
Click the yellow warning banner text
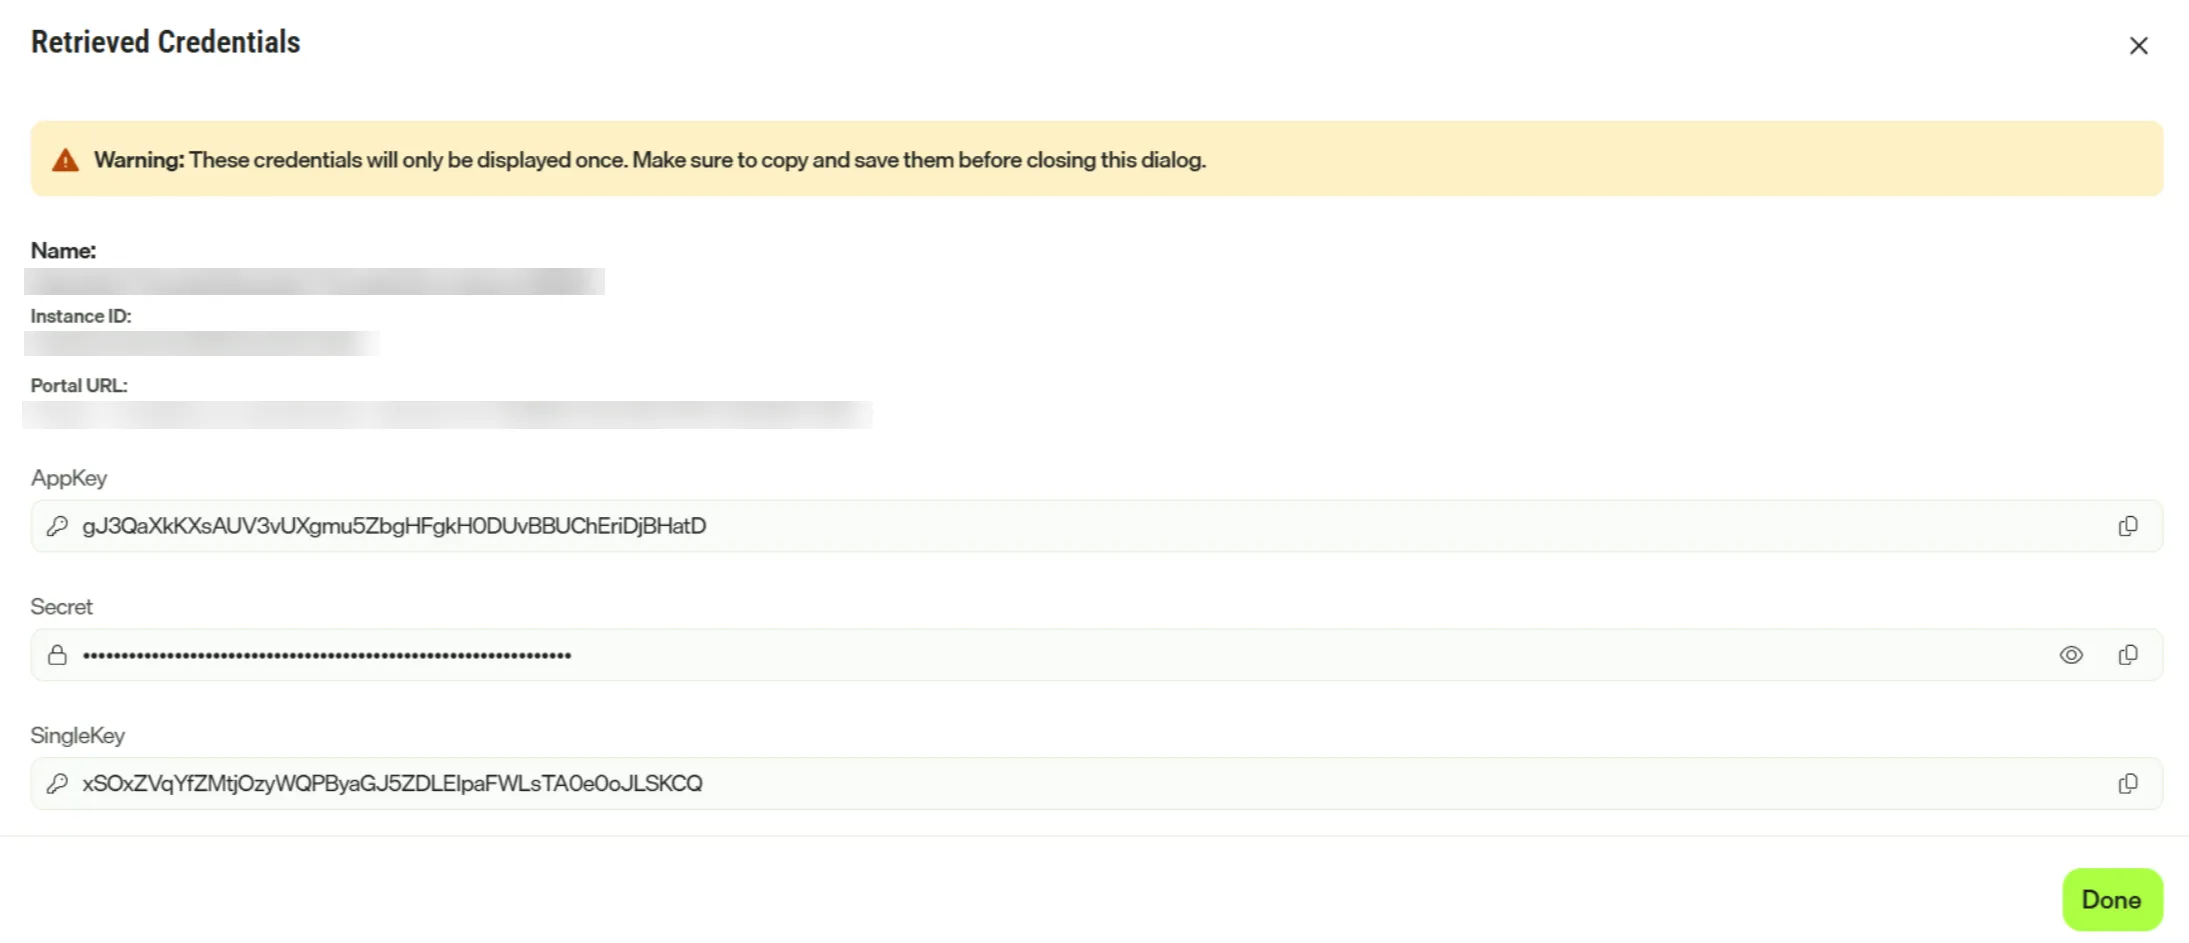pos(650,160)
